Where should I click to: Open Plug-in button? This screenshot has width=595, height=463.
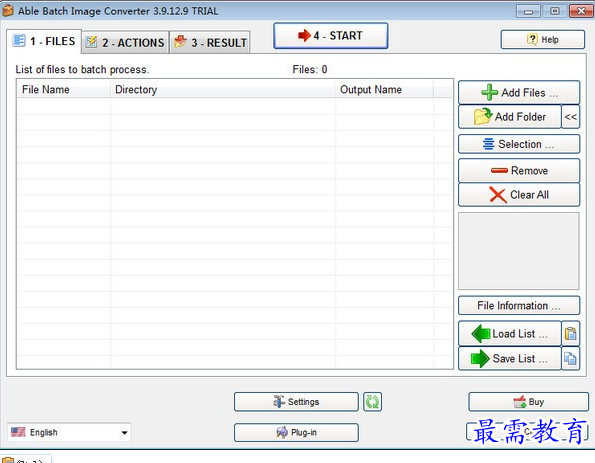pos(296,432)
